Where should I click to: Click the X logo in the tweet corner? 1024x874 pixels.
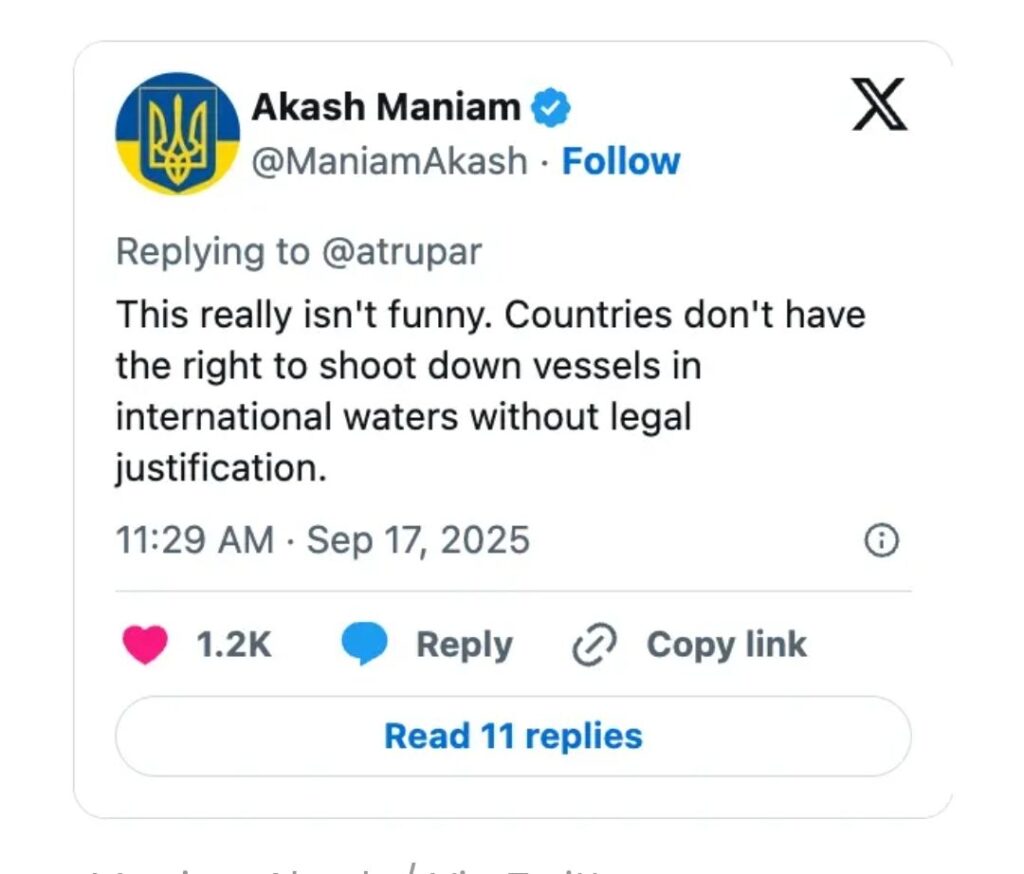click(x=879, y=105)
